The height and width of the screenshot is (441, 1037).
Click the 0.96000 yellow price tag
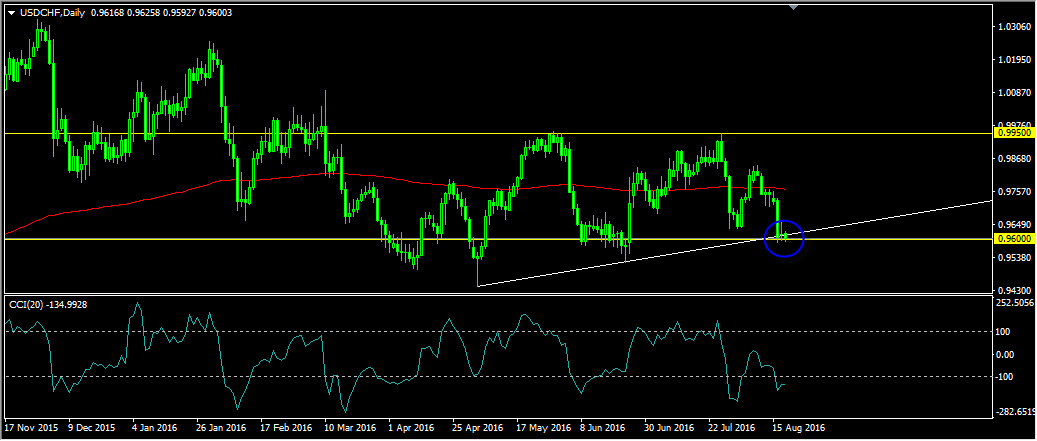tap(1013, 239)
